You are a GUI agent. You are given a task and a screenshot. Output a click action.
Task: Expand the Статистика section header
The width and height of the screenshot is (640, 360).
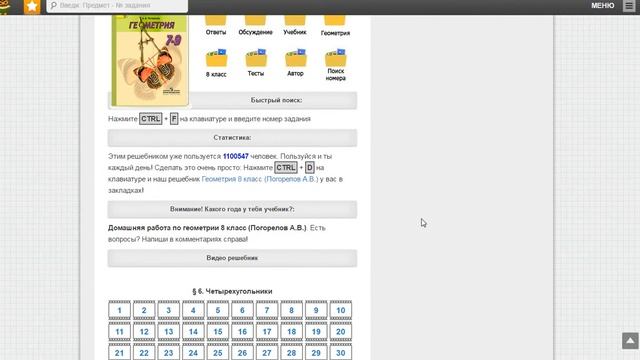click(x=233, y=138)
